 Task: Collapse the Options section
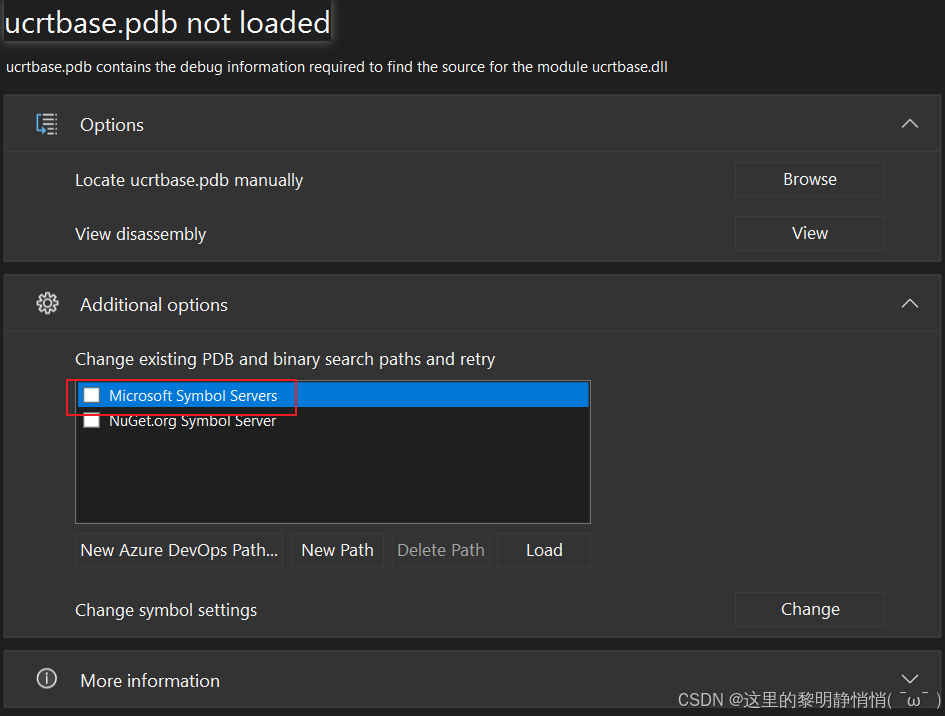point(909,123)
